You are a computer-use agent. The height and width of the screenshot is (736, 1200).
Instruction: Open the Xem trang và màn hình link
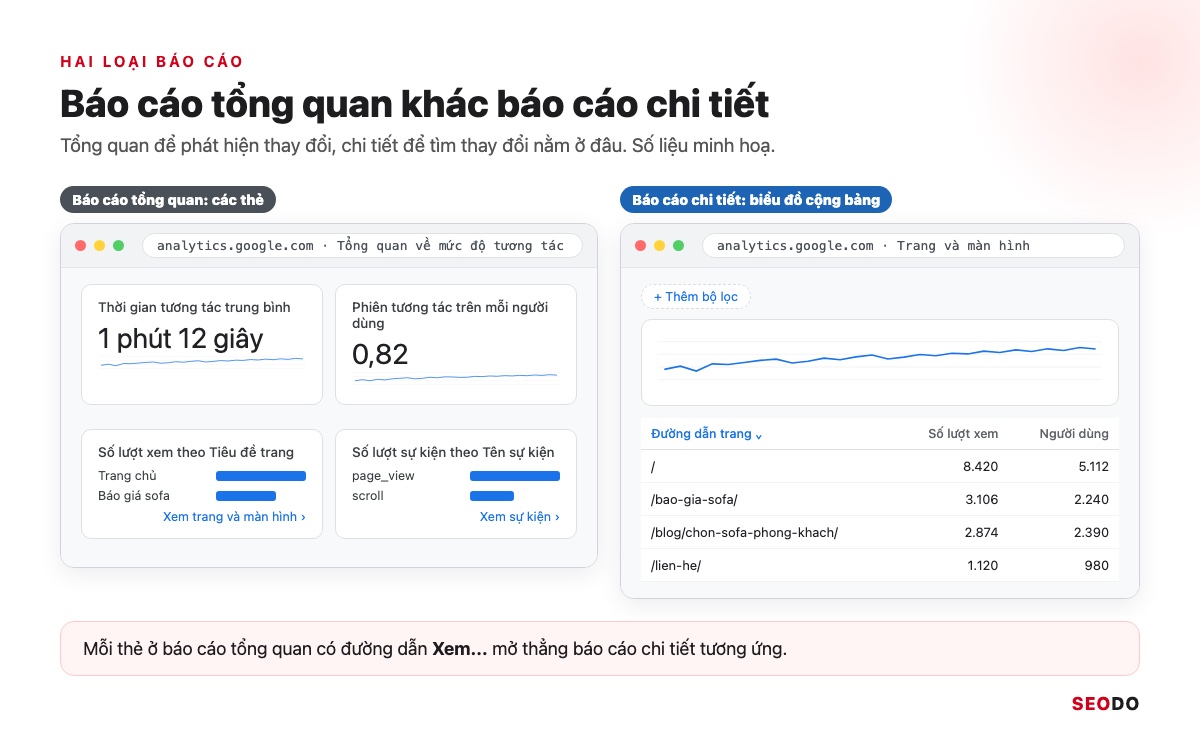[x=234, y=517]
